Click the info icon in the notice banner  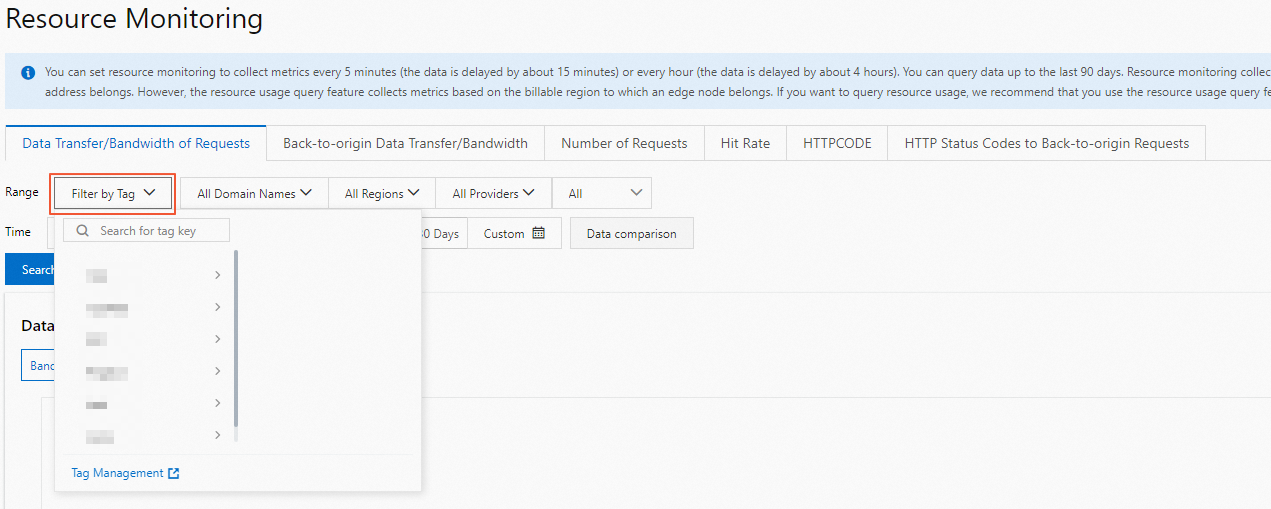(27, 73)
